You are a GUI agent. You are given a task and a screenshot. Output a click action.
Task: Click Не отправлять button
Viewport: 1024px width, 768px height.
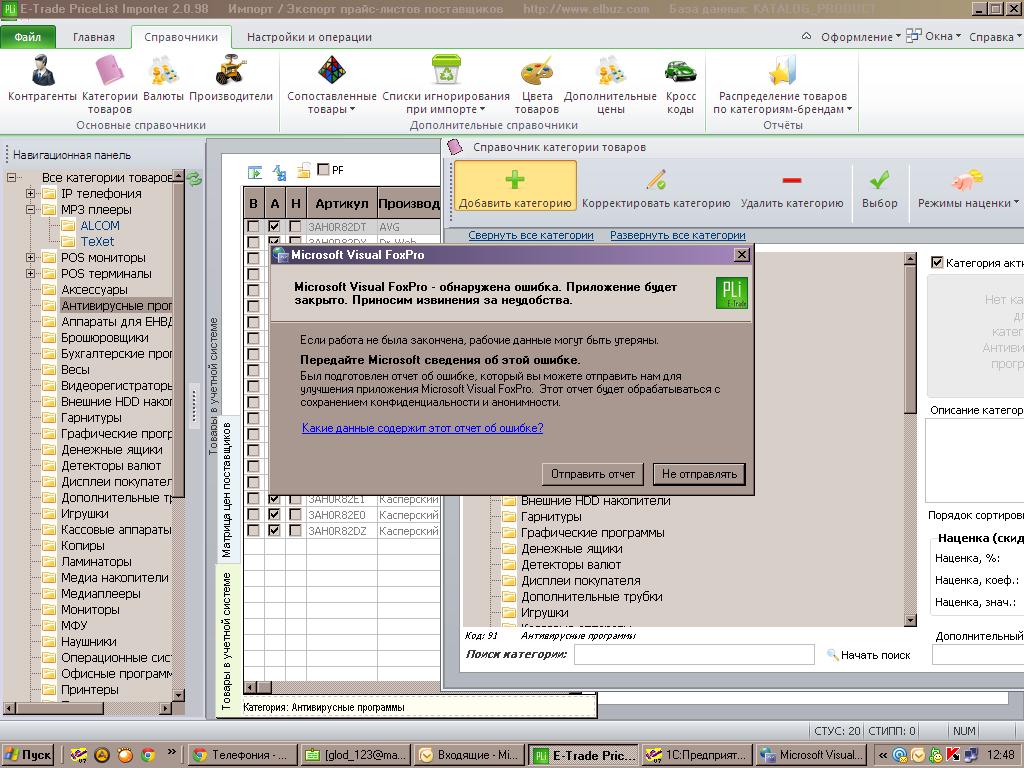[x=699, y=474]
